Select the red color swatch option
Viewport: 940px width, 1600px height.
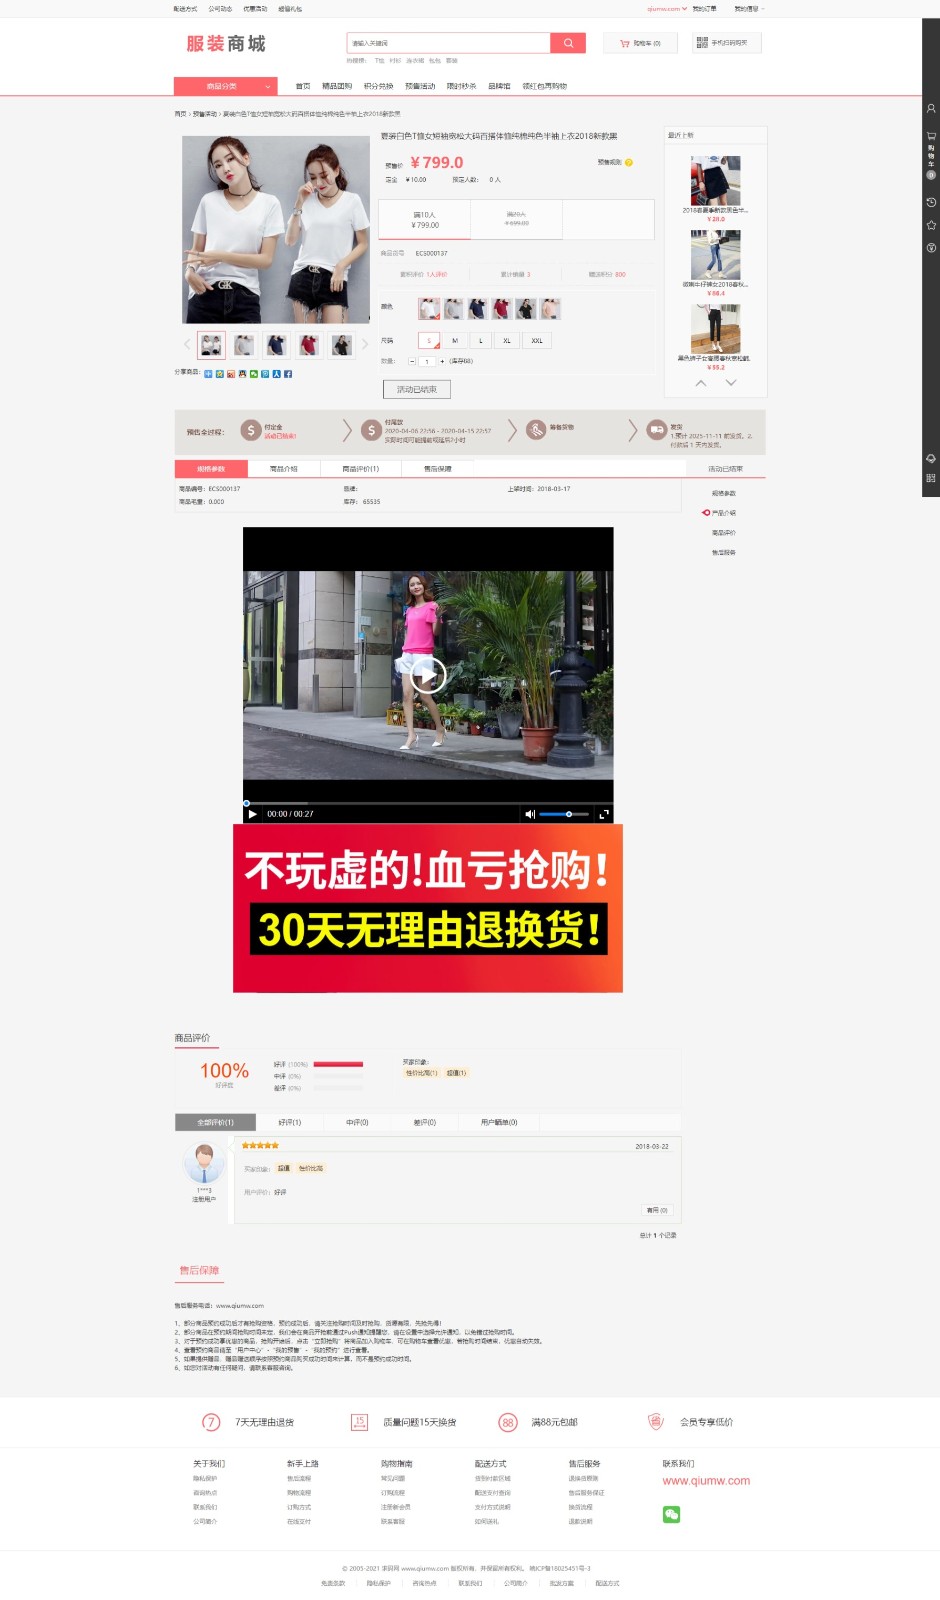click(502, 308)
